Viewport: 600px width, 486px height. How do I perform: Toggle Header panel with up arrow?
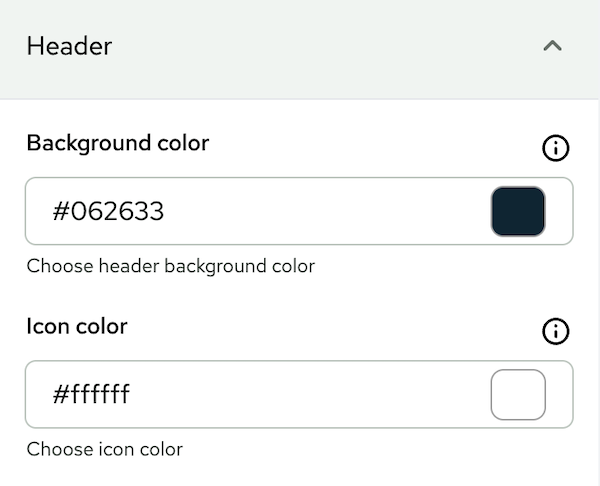pyautogui.click(x=552, y=46)
